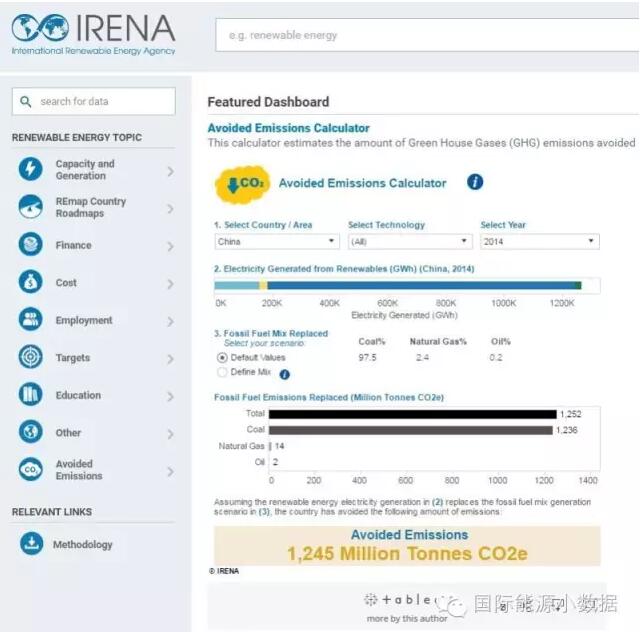The width and height of the screenshot is (640, 632).
Task: Select the Define Mix radio button
Action: pos(222,372)
